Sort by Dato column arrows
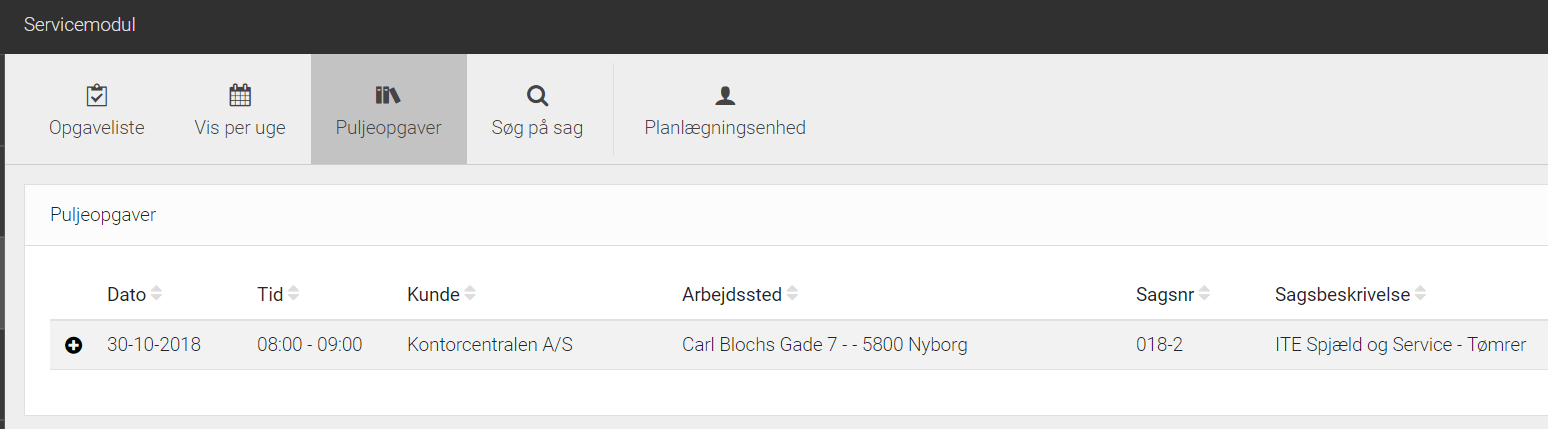1548x429 pixels. (x=156, y=294)
